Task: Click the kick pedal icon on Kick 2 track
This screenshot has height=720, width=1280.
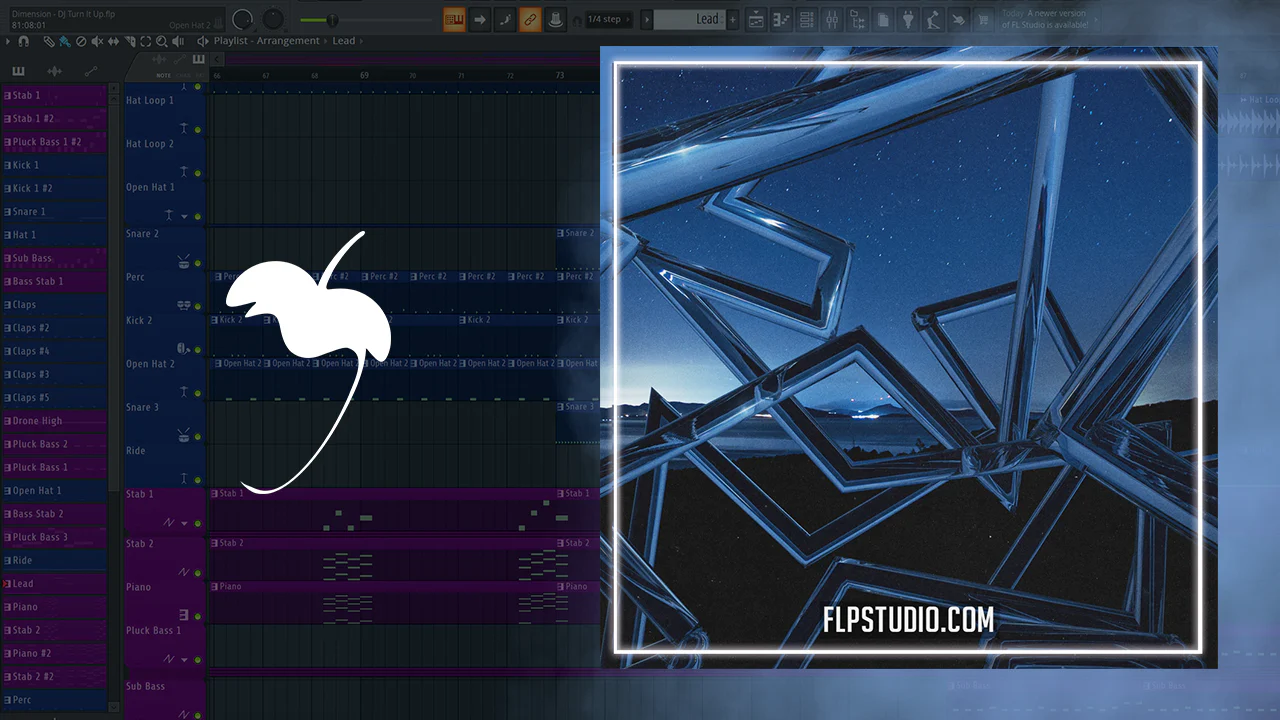Action: [184, 348]
